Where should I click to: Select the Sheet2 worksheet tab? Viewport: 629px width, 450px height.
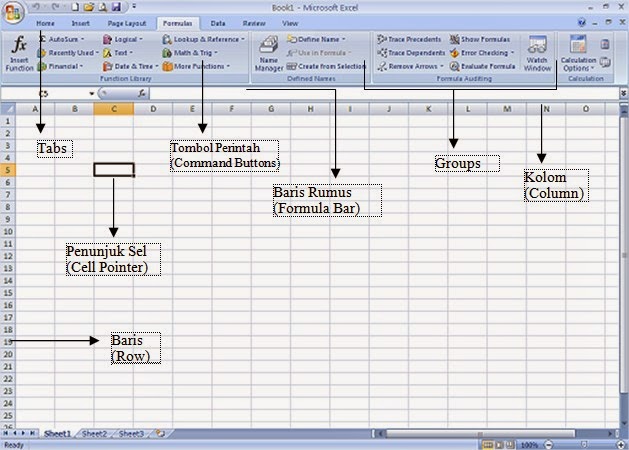point(94,434)
